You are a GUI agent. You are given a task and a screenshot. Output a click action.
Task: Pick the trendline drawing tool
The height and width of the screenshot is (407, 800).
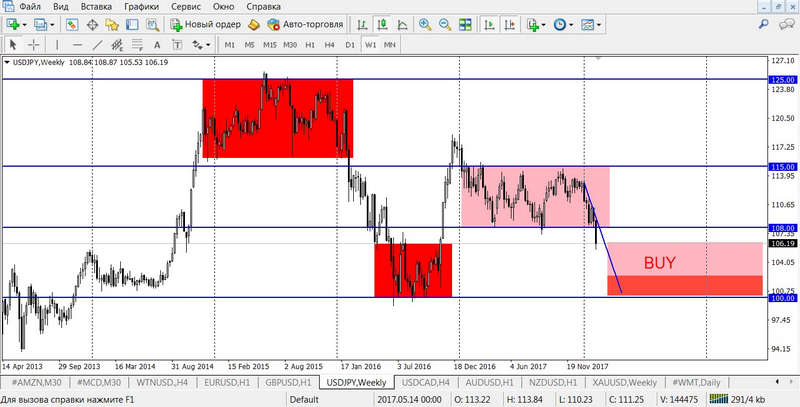(95, 45)
